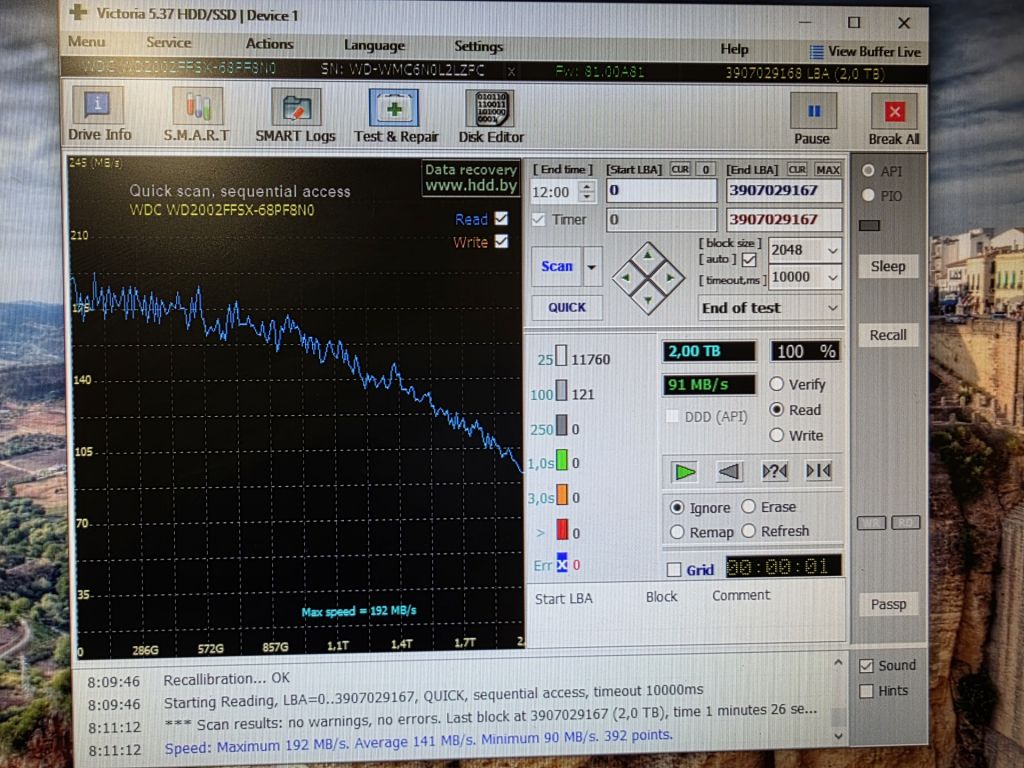The image size is (1024, 768).
Task: Select the random access scan mode button
Action: point(774,470)
